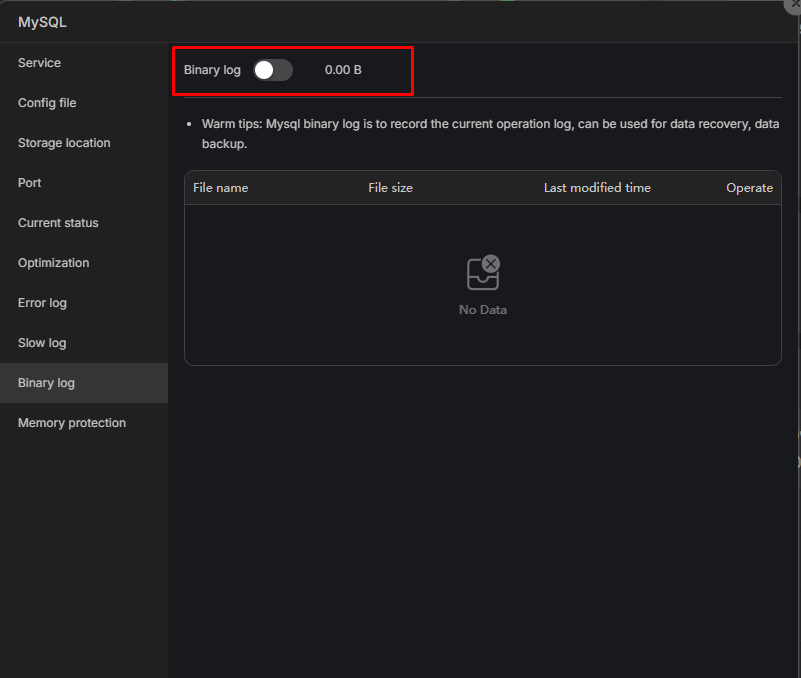This screenshot has height=678, width=801.
Task: Click the No Data label
Action: (x=483, y=310)
